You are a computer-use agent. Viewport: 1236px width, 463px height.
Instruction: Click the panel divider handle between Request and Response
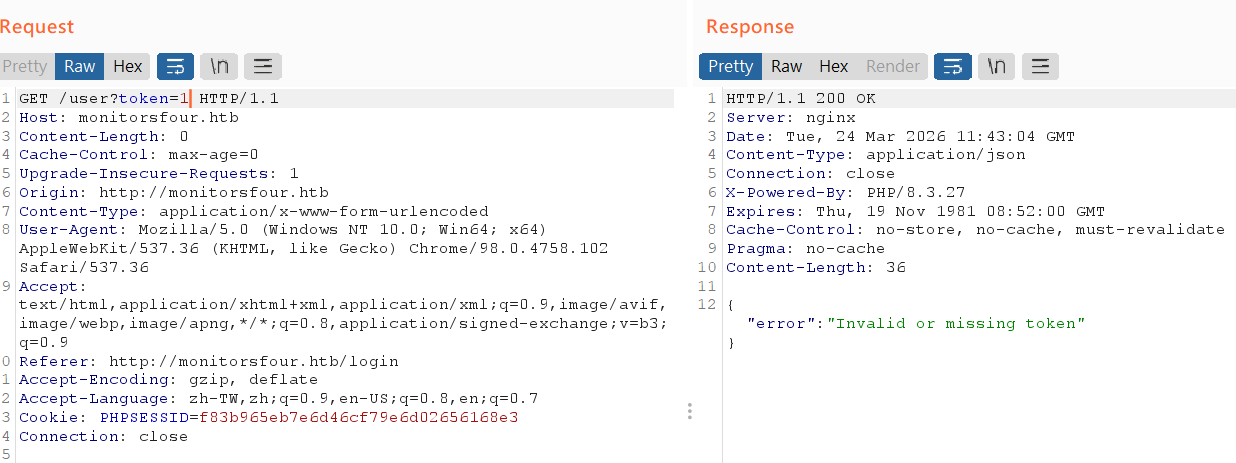tap(688, 411)
